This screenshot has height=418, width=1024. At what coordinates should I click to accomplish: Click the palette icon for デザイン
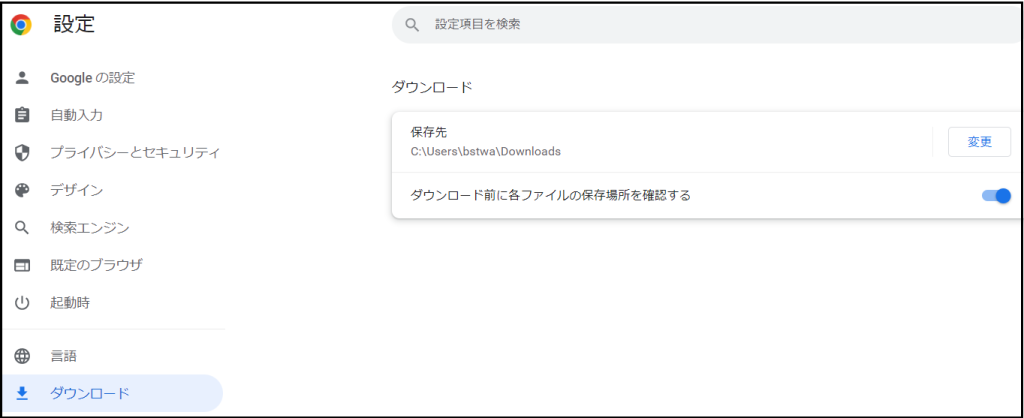22,190
